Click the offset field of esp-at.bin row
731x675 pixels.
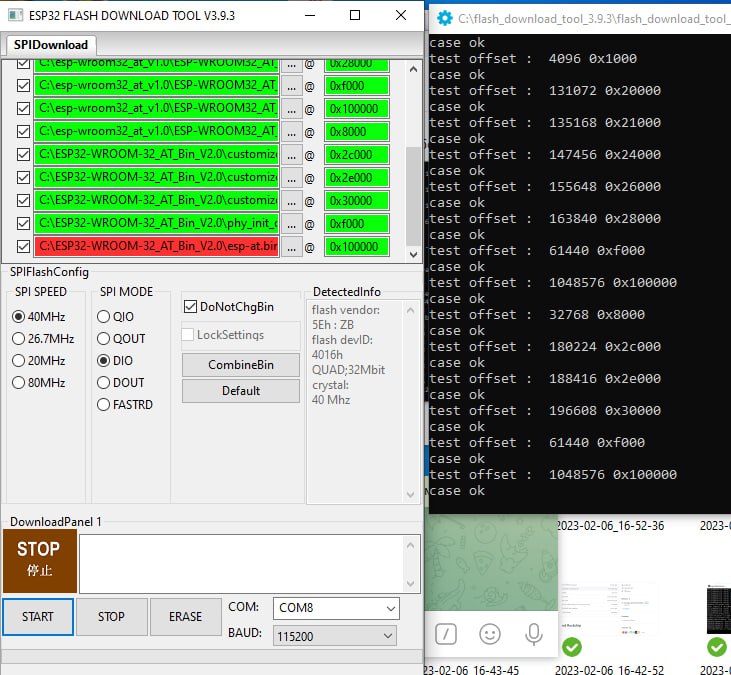pyautogui.click(x=357, y=247)
